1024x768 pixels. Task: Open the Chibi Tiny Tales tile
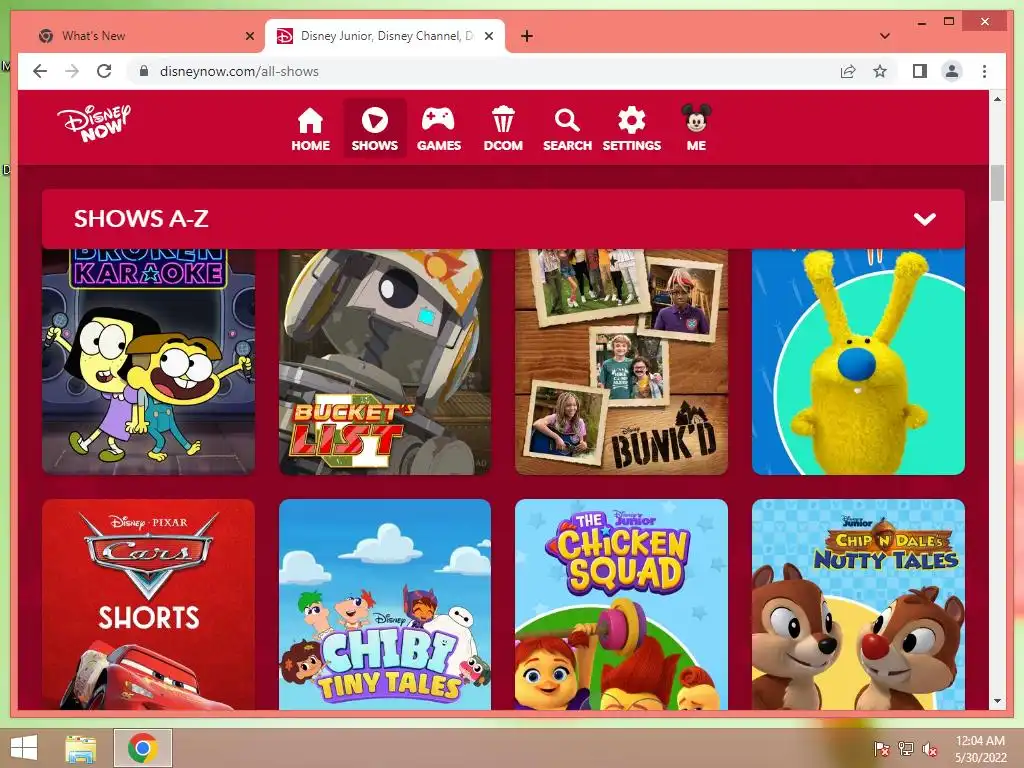385,604
